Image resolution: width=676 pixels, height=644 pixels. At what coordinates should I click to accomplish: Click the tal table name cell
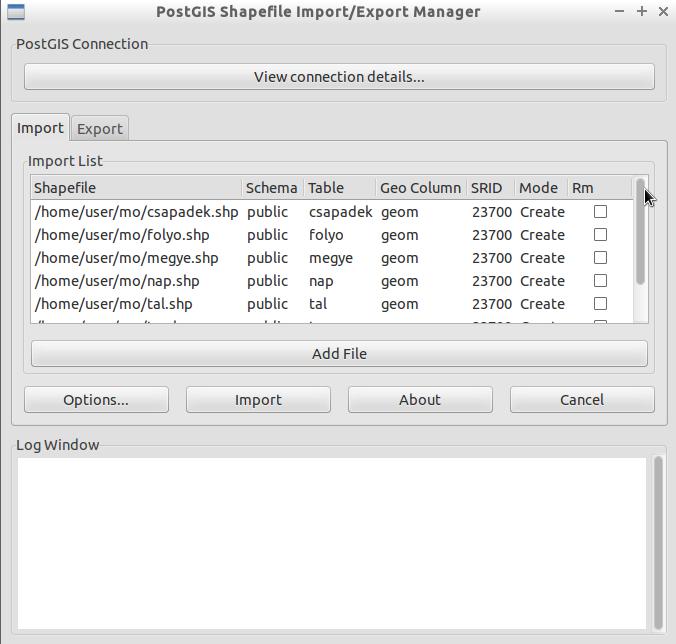318,303
